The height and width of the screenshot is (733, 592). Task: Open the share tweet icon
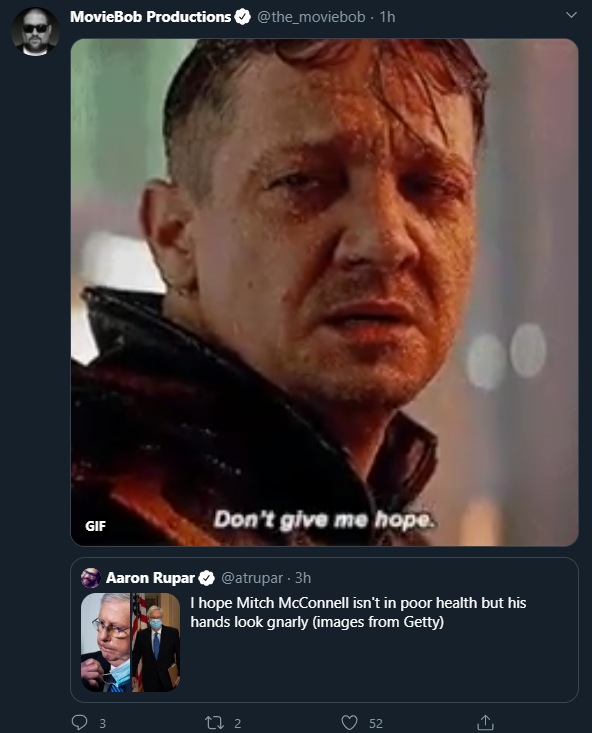tap(485, 722)
